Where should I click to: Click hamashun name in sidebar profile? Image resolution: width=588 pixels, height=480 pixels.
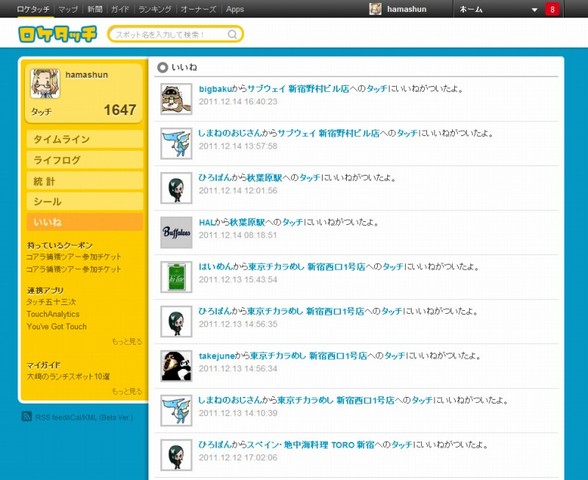coord(87,75)
